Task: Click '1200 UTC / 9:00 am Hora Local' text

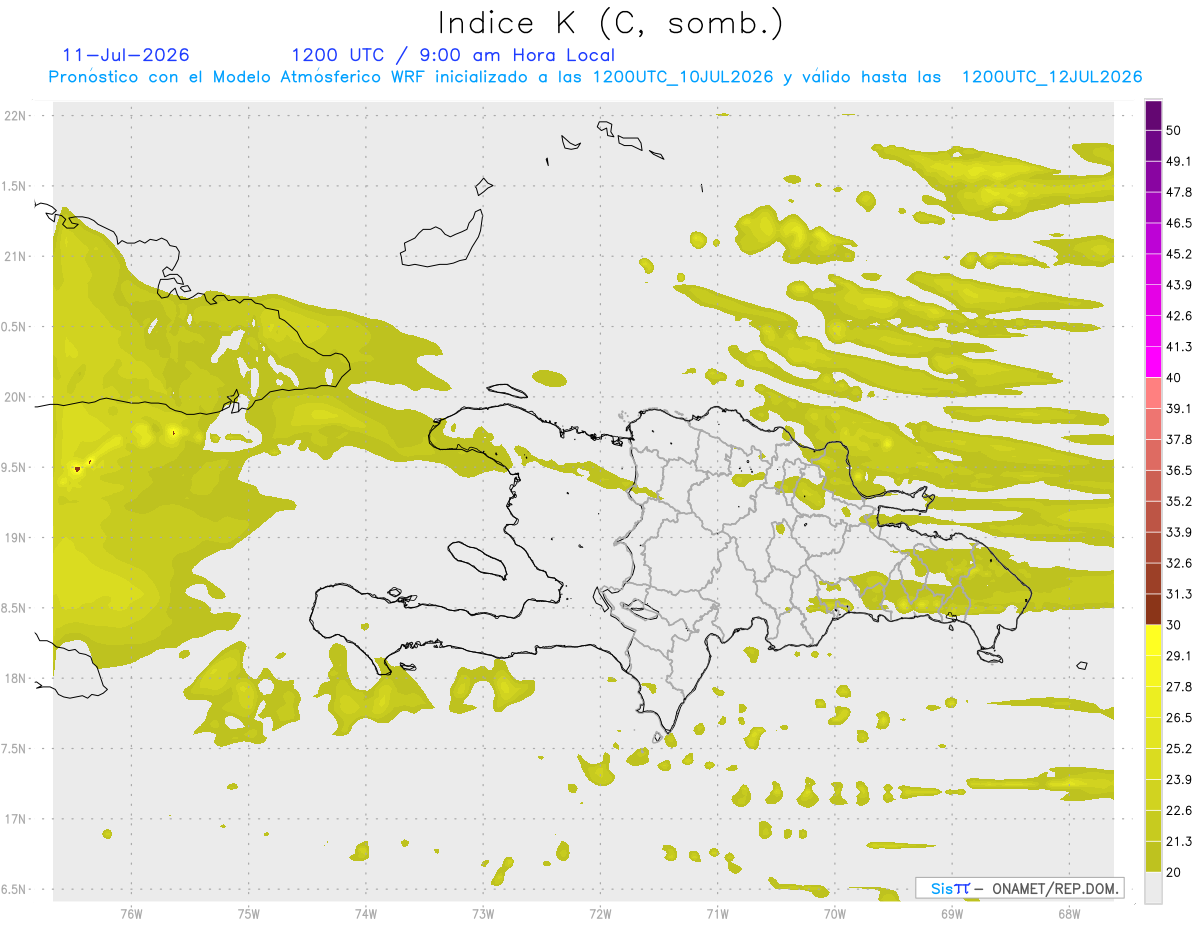Action: [x=453, y=55]
